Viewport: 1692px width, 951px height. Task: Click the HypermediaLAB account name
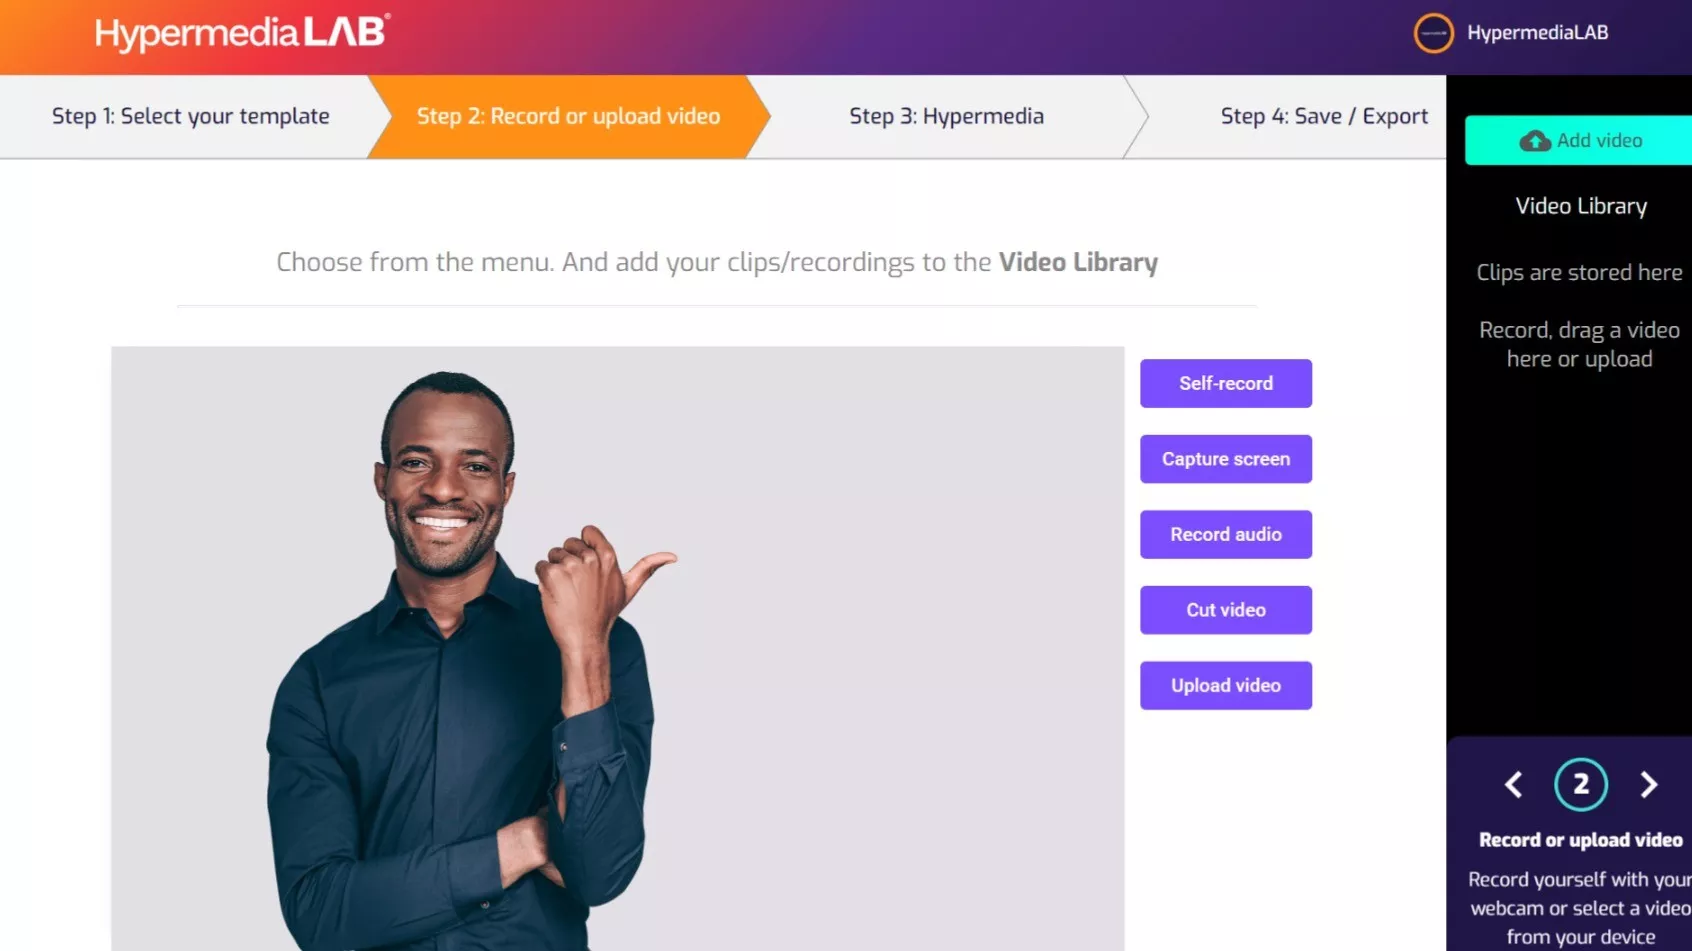pos(1538,33)
